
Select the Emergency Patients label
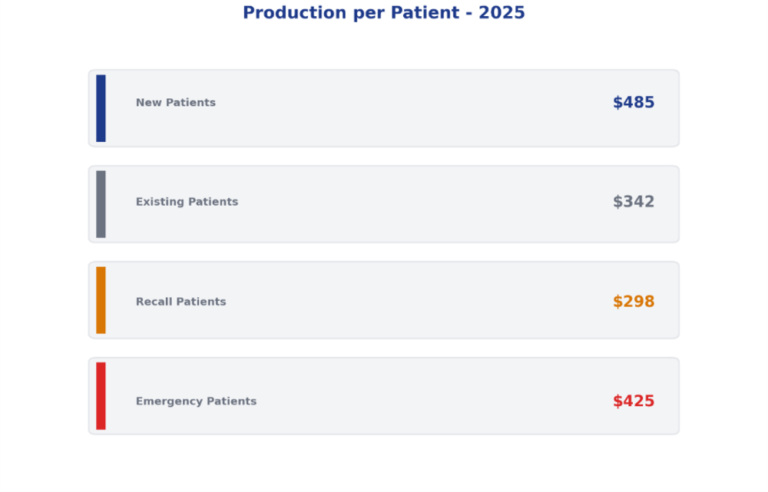[196, 401]
